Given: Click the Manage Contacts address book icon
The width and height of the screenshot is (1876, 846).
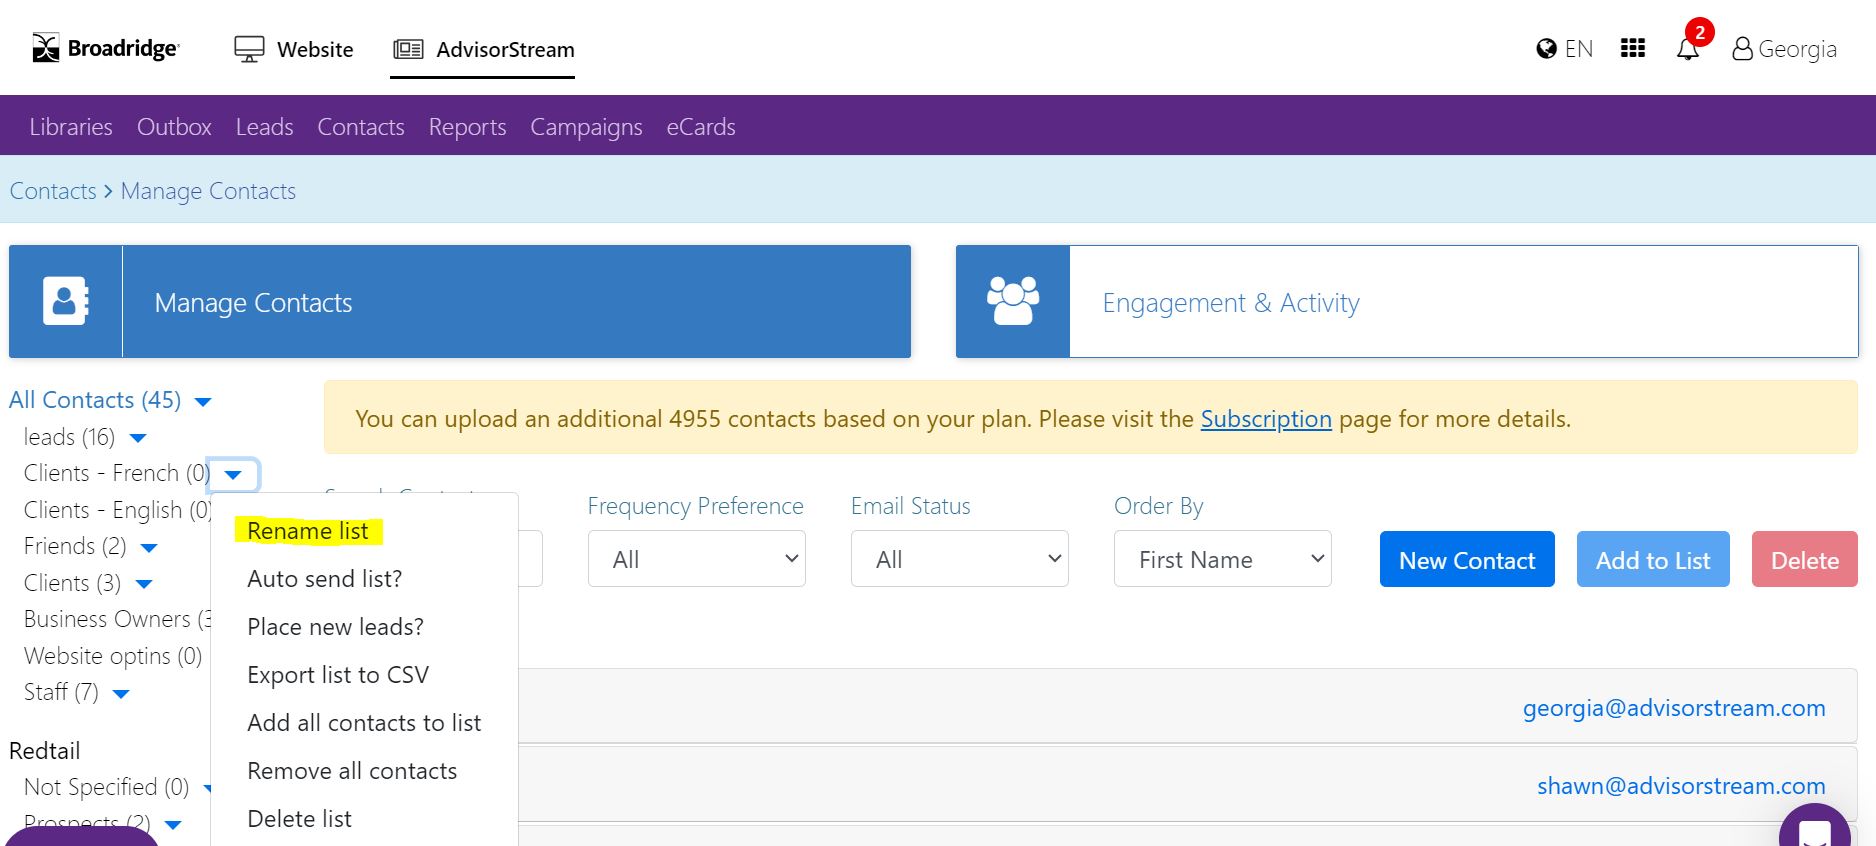Looking at the screenshot, I should (x=66, y=301).
